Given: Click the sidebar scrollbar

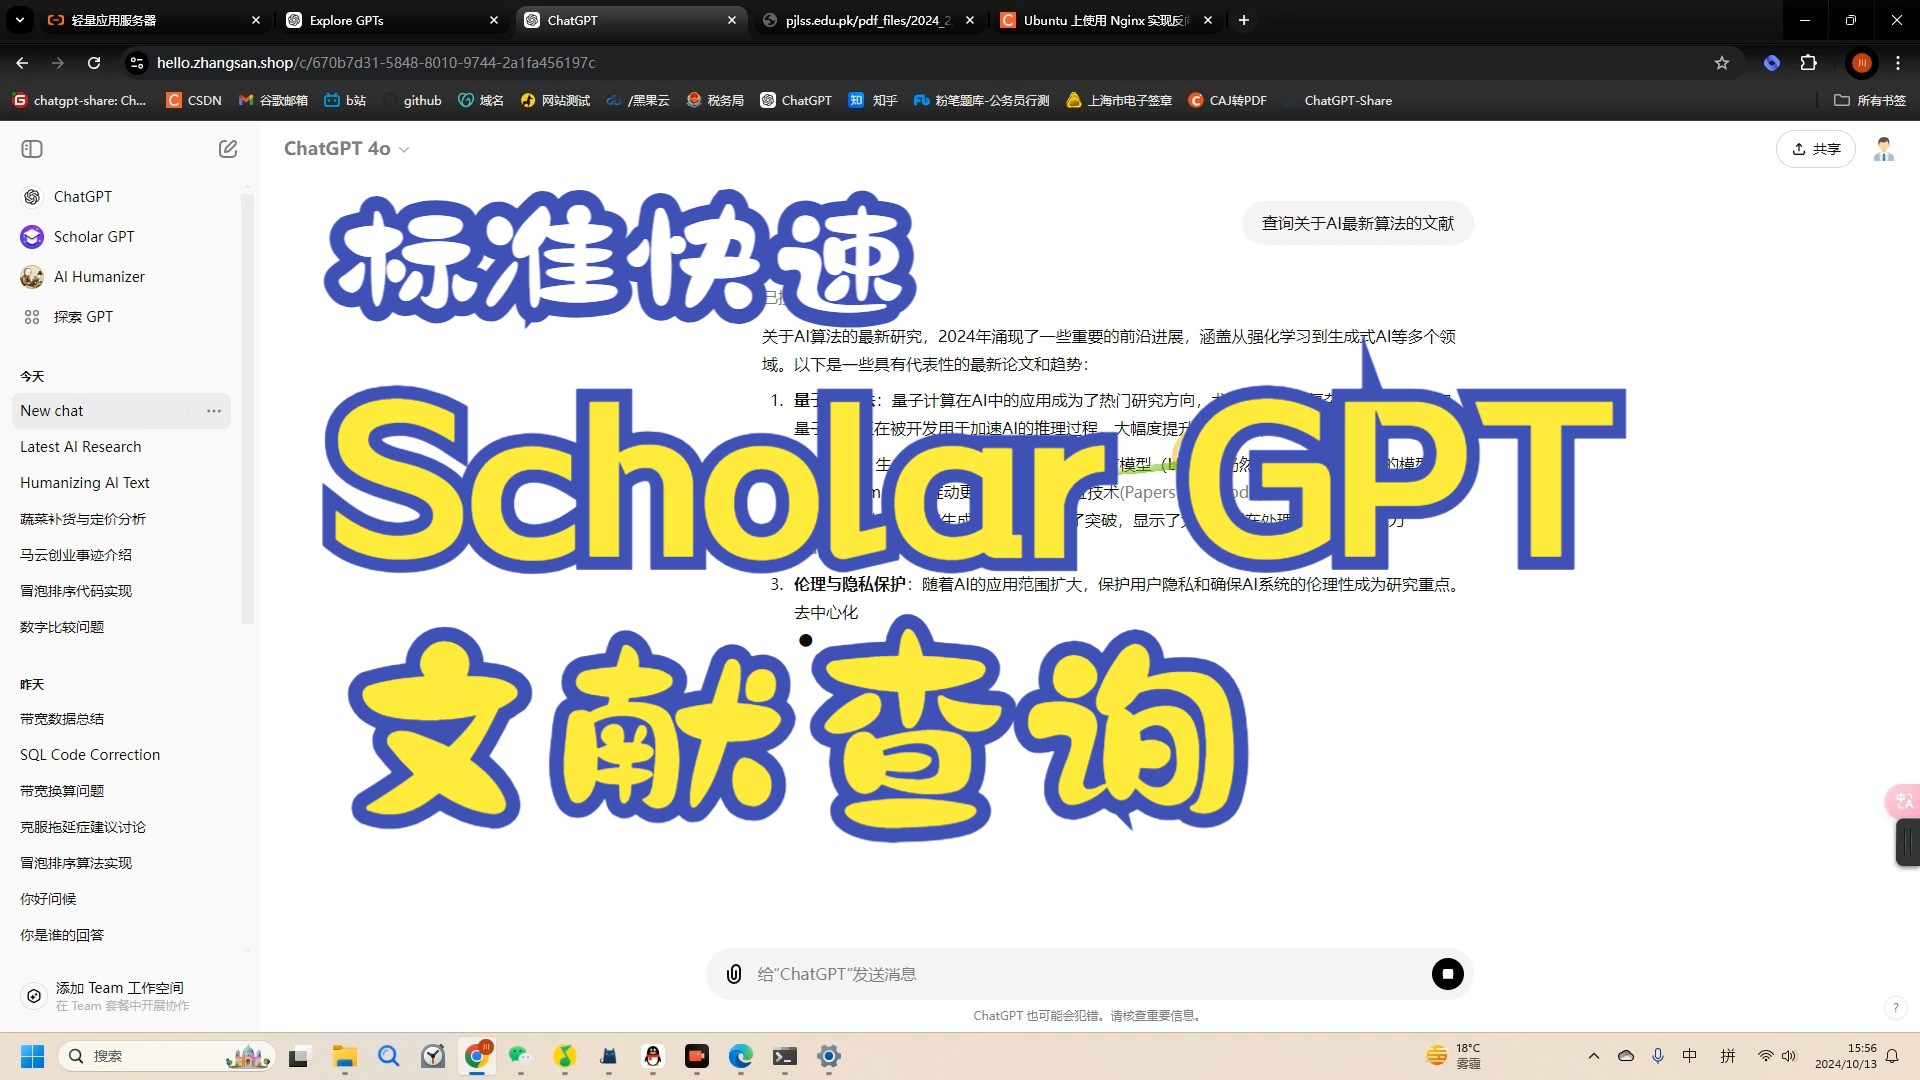Looking at the screenshot, I should (247, 410).
